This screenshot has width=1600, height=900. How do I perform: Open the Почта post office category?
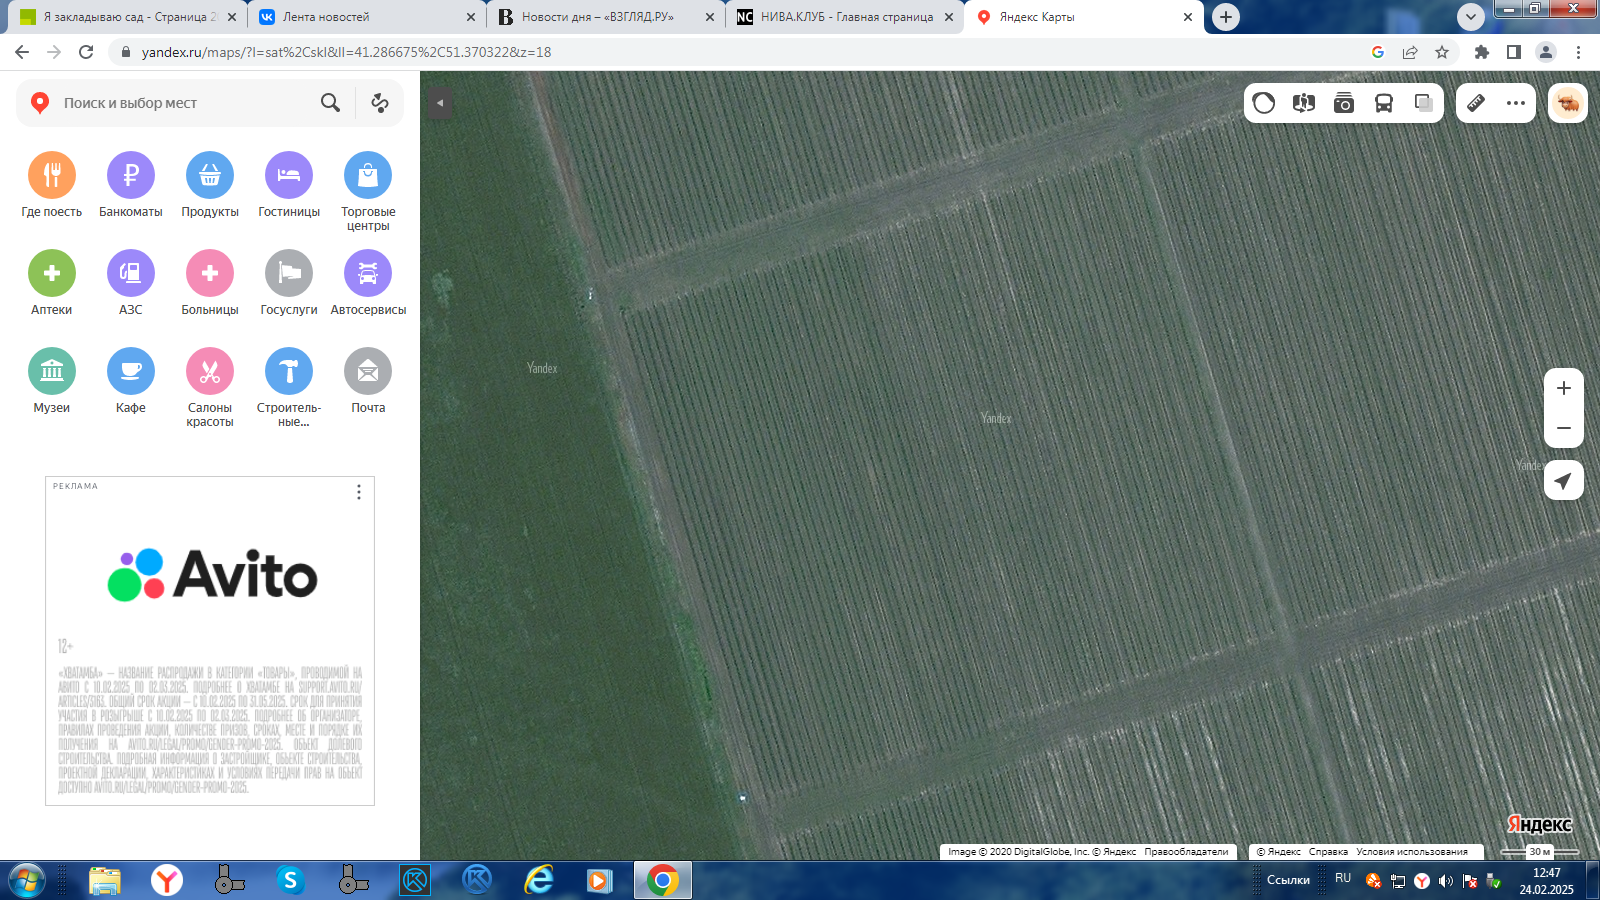368,372
